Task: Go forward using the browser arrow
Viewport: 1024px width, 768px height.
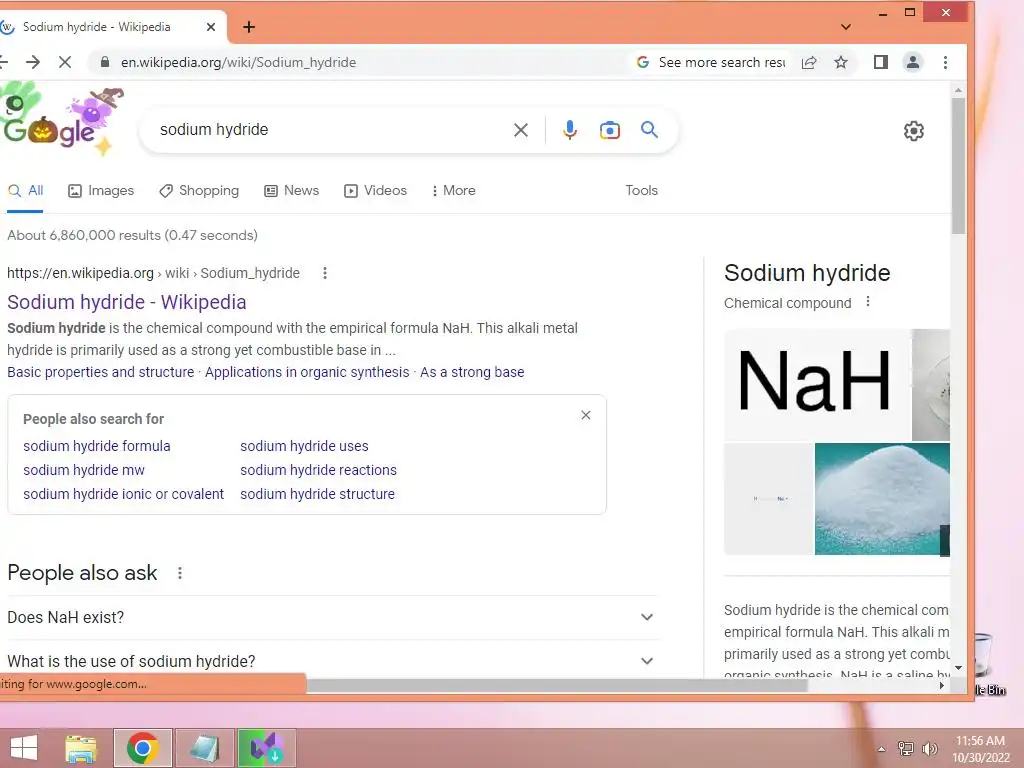Action: pos(33,62)
